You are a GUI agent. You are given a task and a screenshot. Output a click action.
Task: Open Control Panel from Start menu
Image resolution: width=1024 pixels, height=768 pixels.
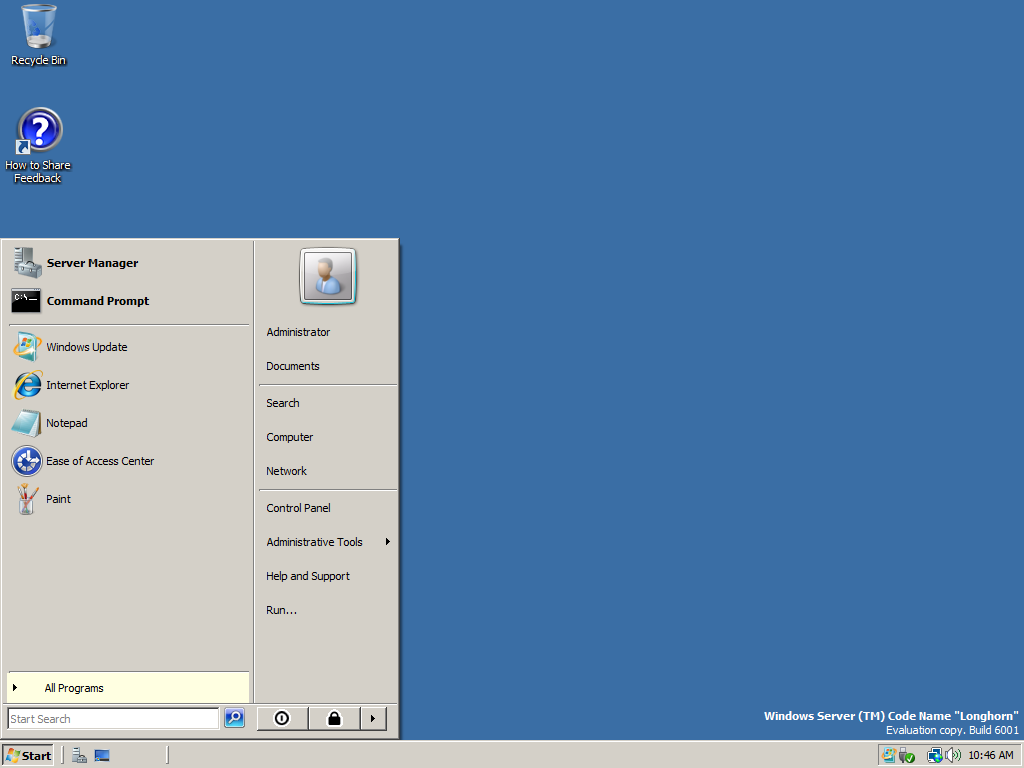298,508
